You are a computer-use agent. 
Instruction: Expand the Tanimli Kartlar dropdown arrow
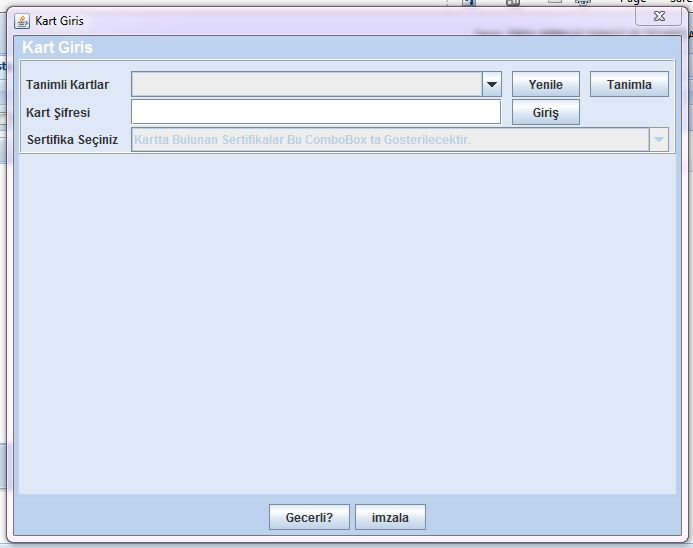point(491,85)
